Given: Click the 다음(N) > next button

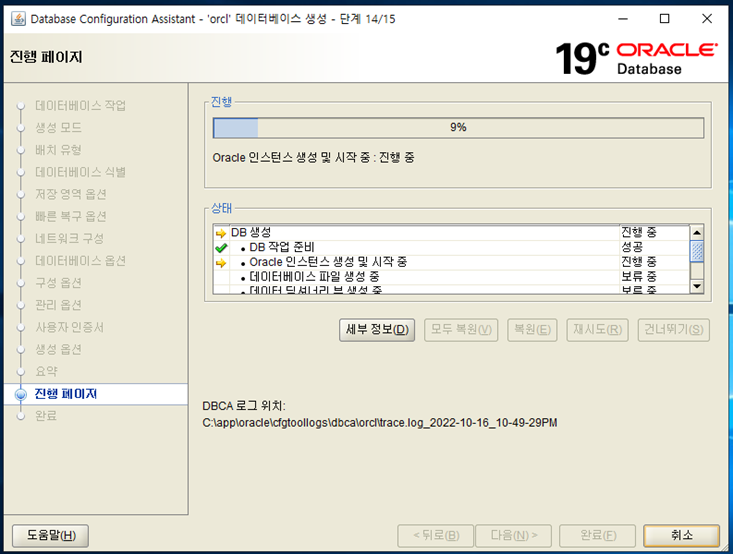Looking at the screenshot, I should (x=514, y=535).
